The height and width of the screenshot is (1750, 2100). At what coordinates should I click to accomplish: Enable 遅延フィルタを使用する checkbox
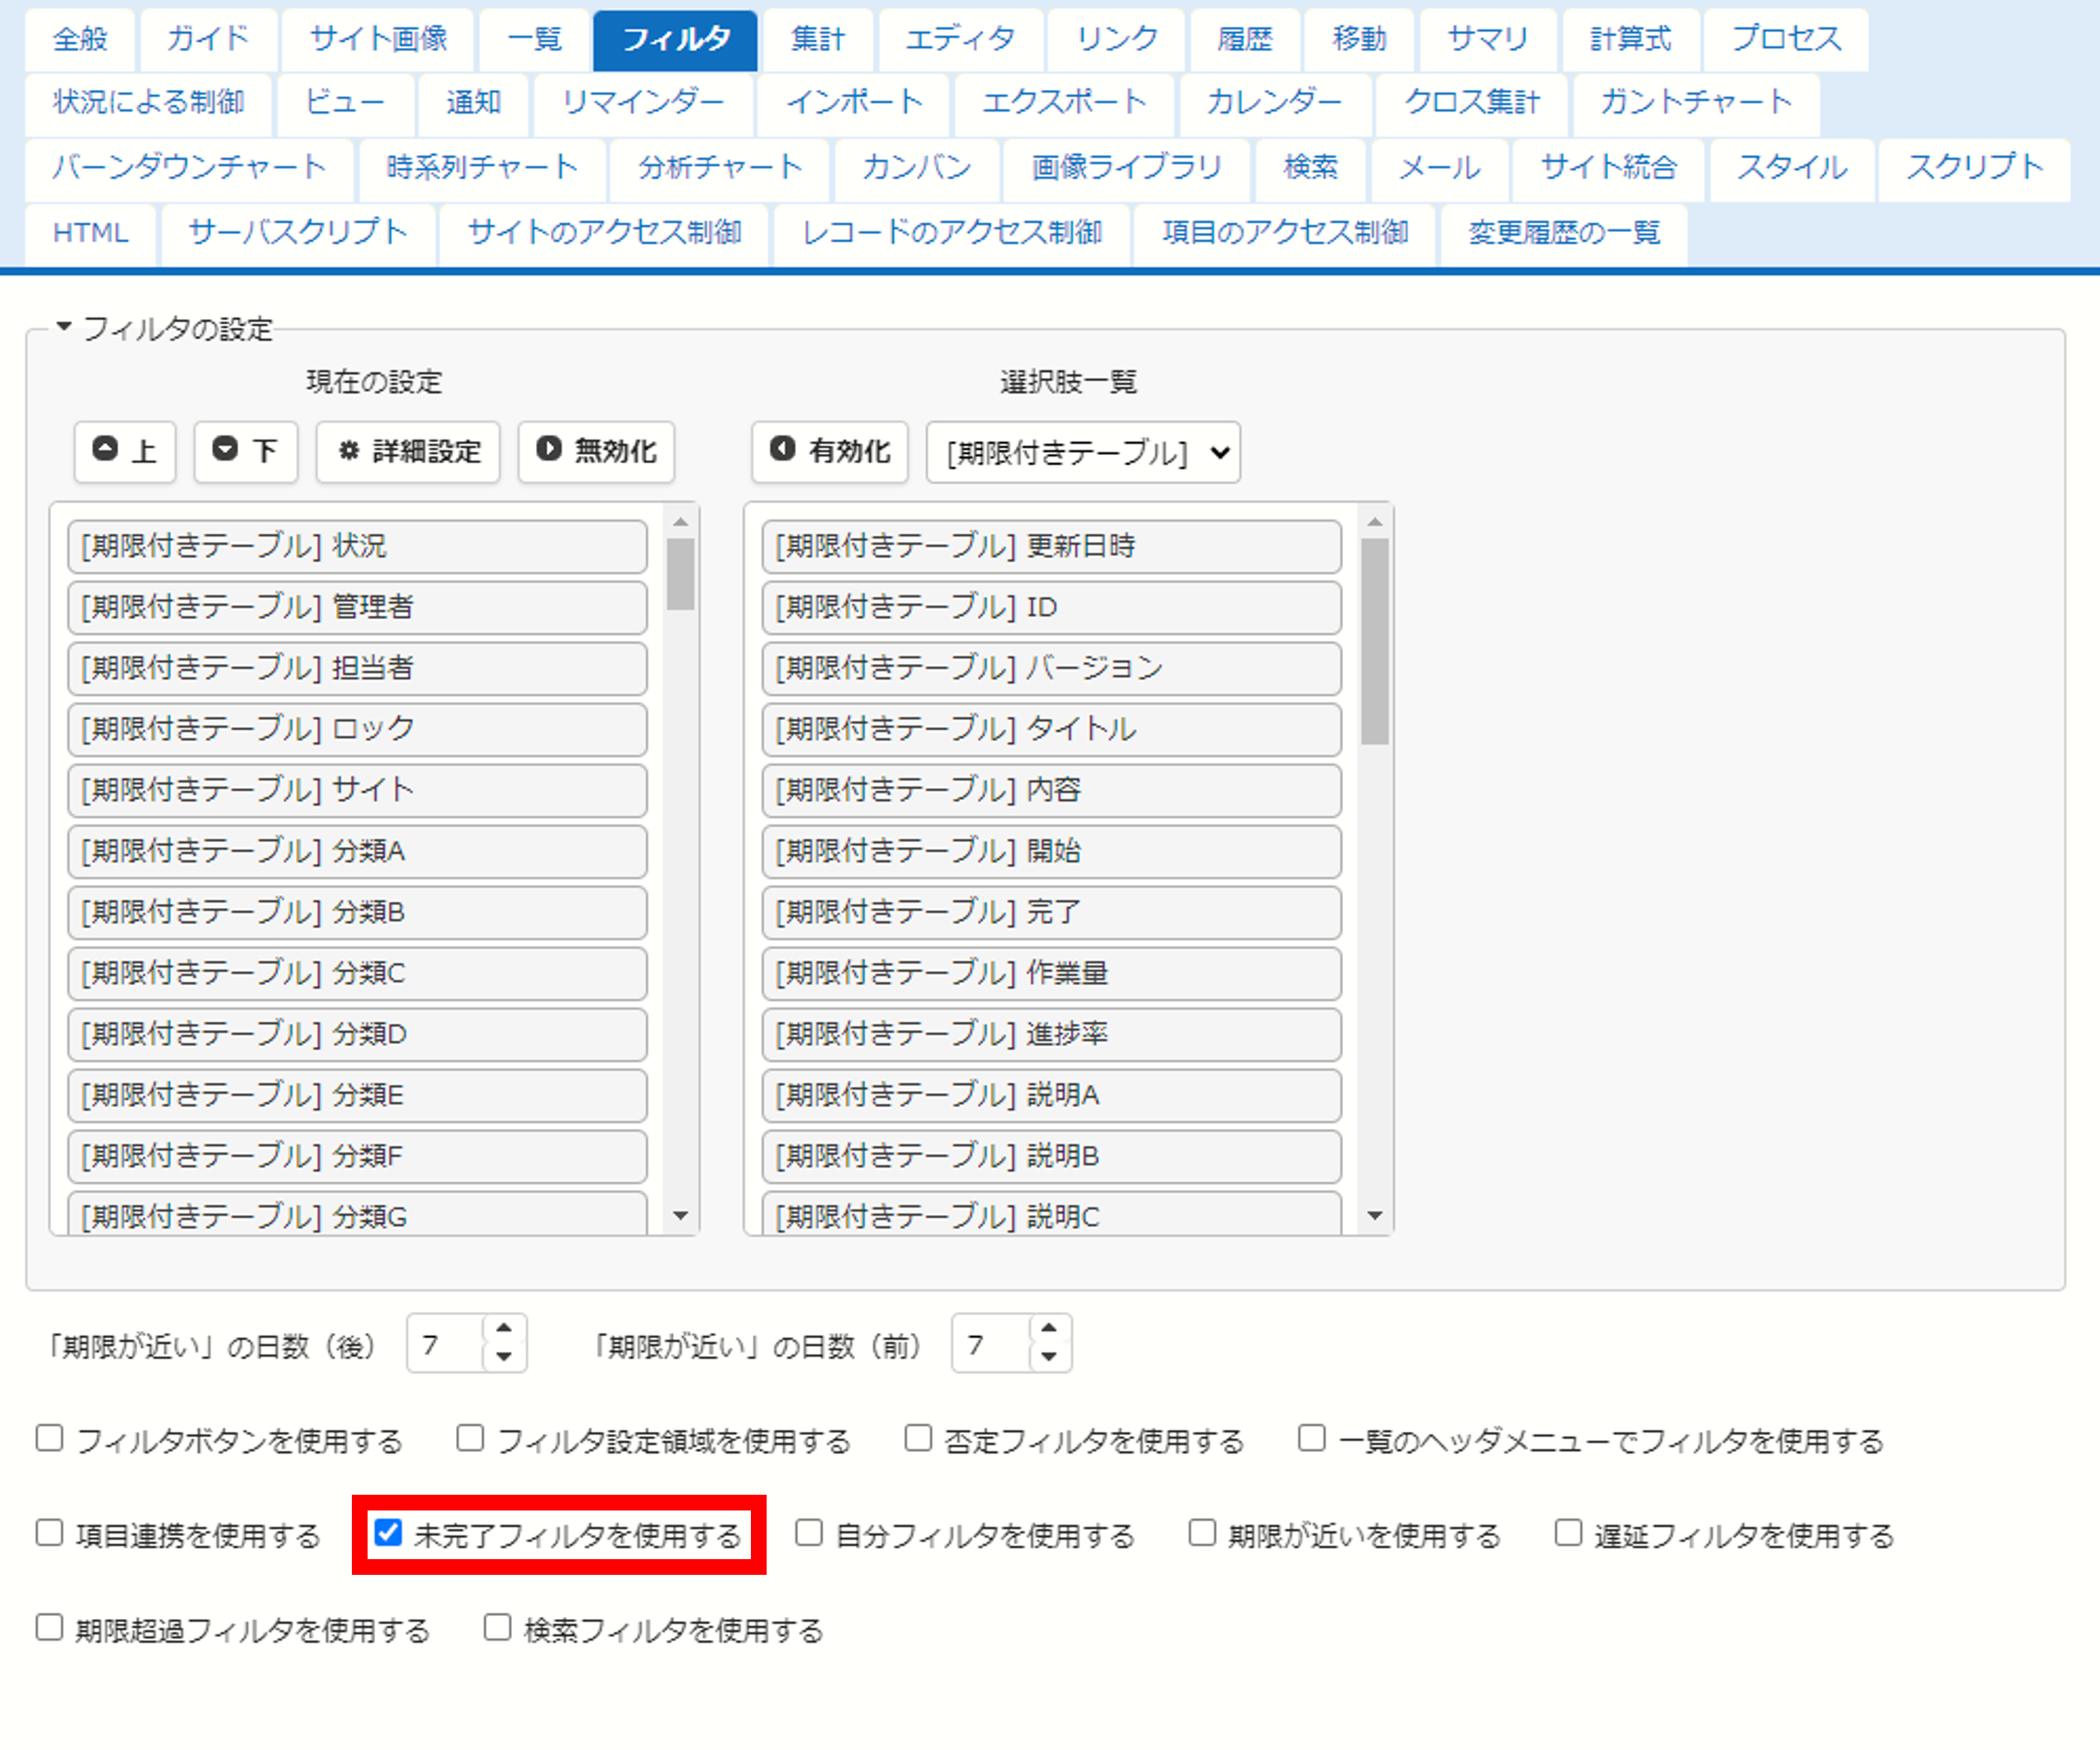(1568, 1533)
